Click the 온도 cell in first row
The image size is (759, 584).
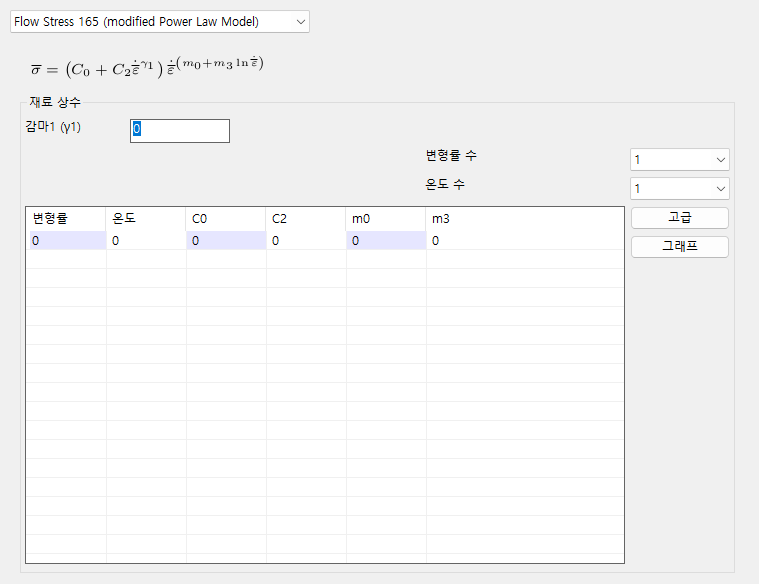tap(146, 241)
